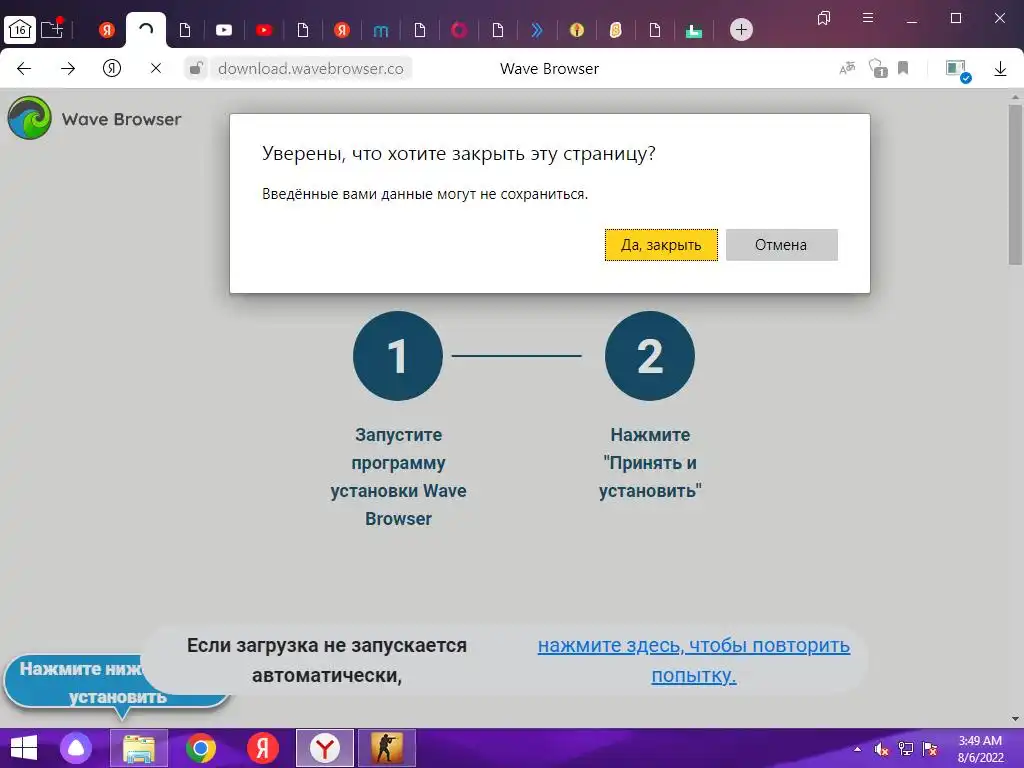Open the red Yandex icon in taskbar
Viewport: 1024px width, 768px height.
pos(263,748)
